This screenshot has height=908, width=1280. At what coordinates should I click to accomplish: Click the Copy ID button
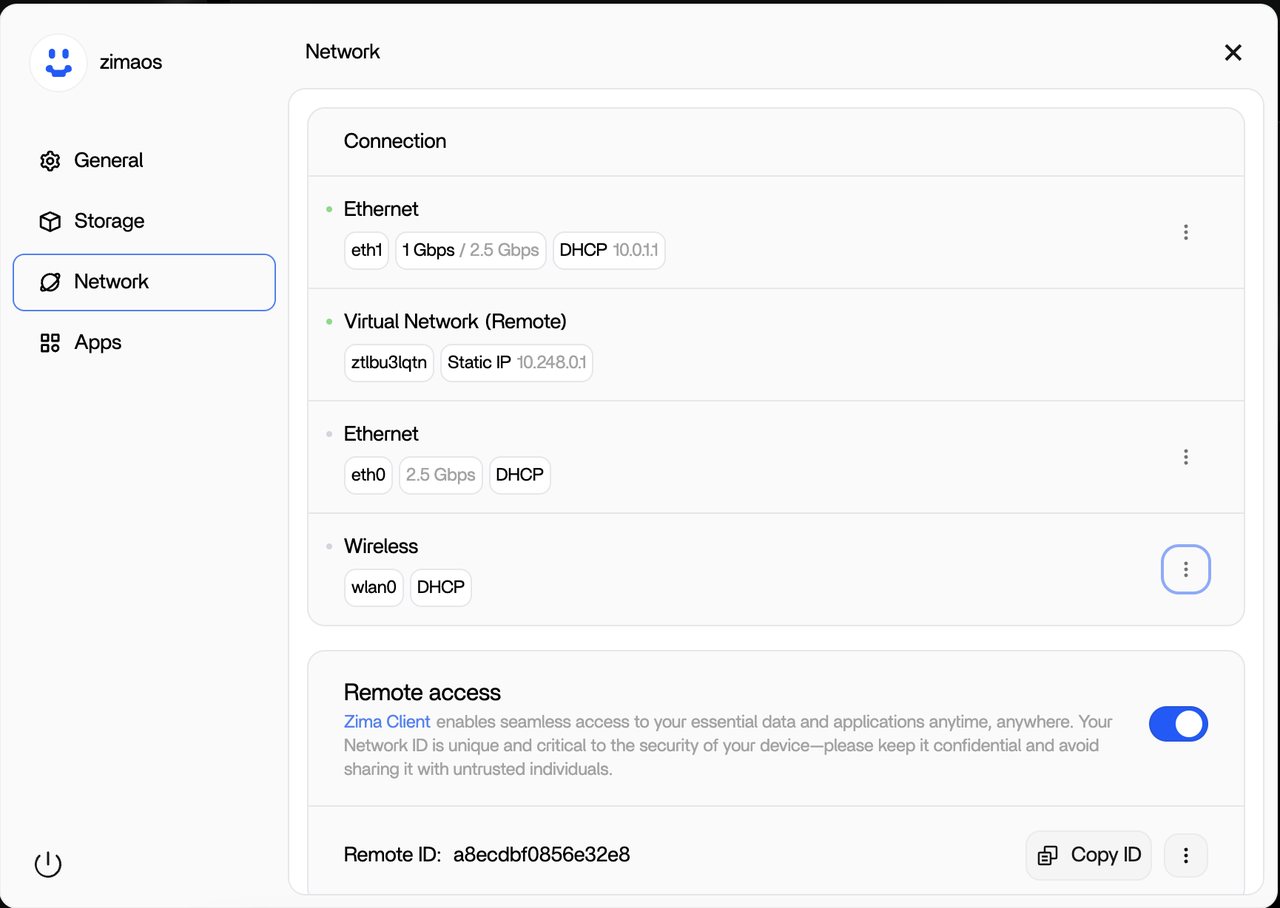pos(1089,855)
